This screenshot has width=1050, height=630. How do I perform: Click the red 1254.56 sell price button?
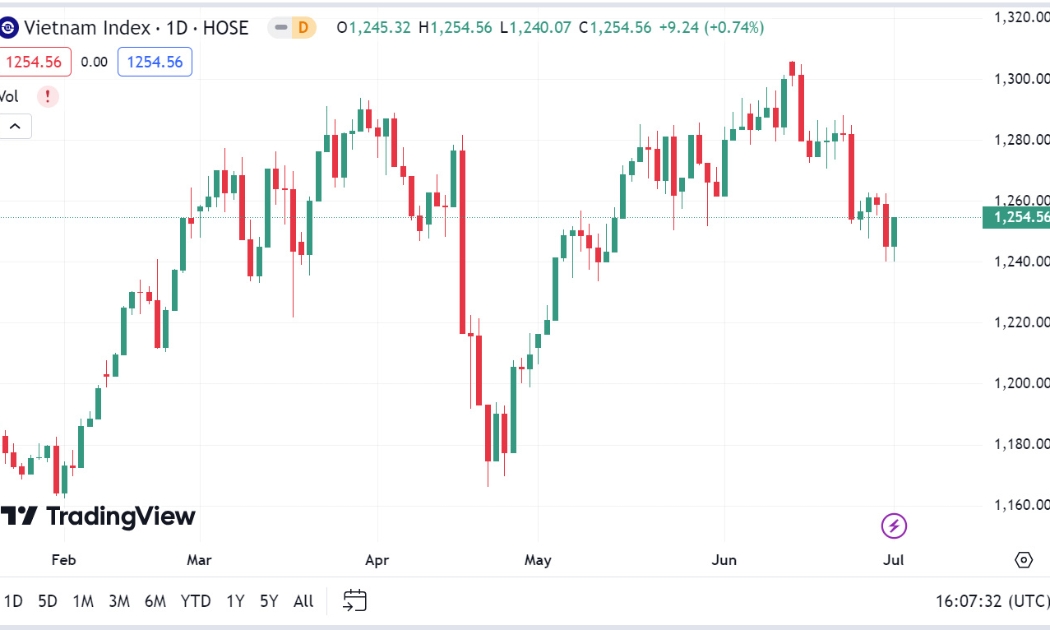coord(33,62)
